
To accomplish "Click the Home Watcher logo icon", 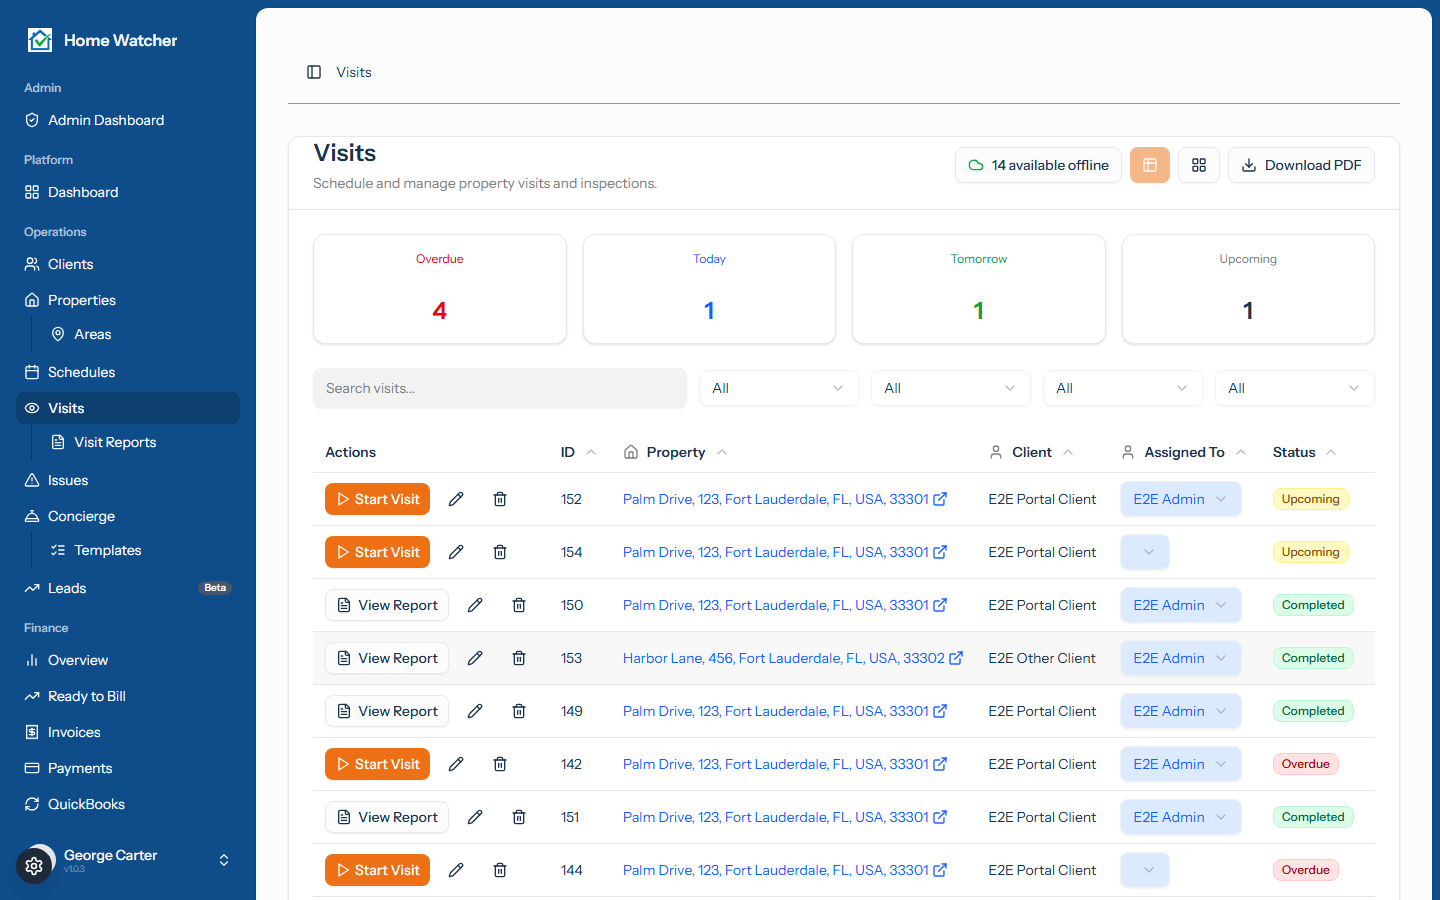I will pos(40,40).
